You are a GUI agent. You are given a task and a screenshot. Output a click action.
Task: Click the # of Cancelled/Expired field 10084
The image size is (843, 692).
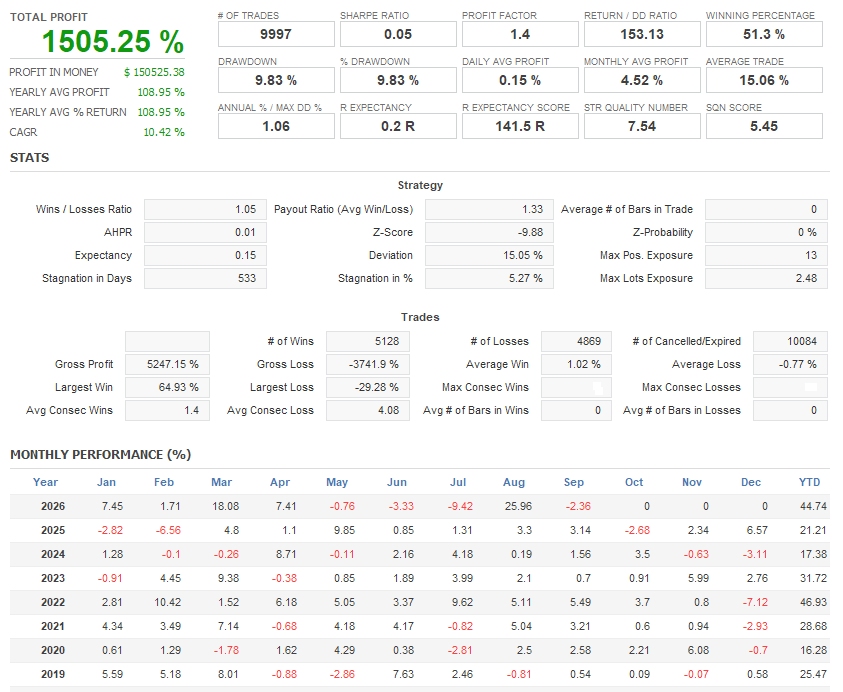click(x=790, y=341)
